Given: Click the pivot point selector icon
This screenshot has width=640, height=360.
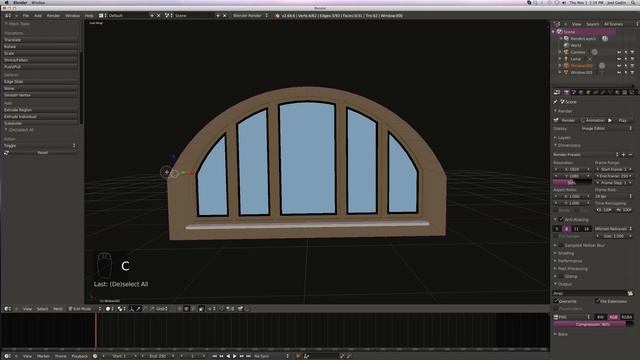Looking at the screenshot, I should [x=120, y=309].
